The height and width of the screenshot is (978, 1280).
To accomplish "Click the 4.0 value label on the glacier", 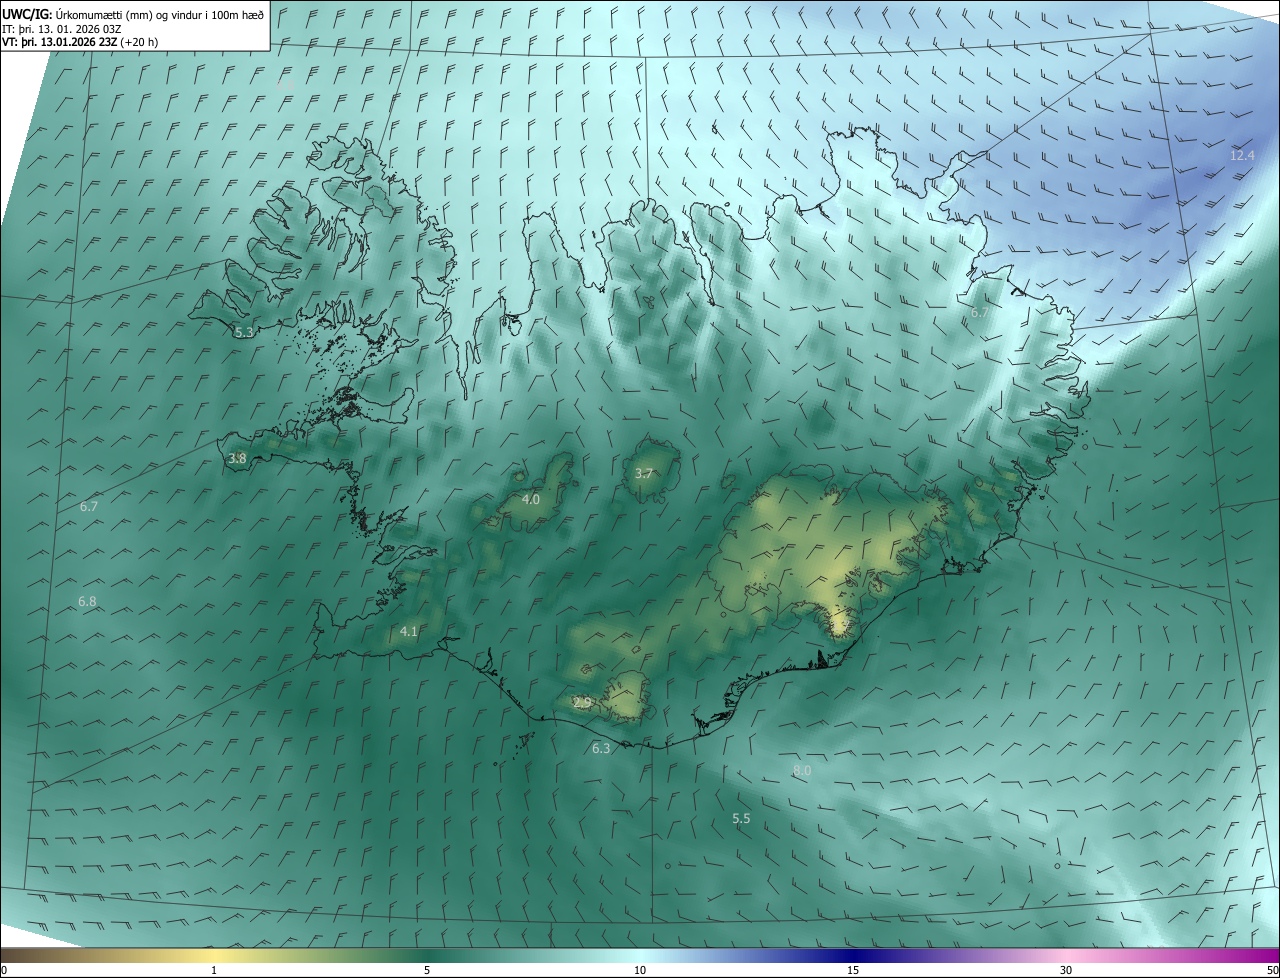I will (x=531, y=499).
